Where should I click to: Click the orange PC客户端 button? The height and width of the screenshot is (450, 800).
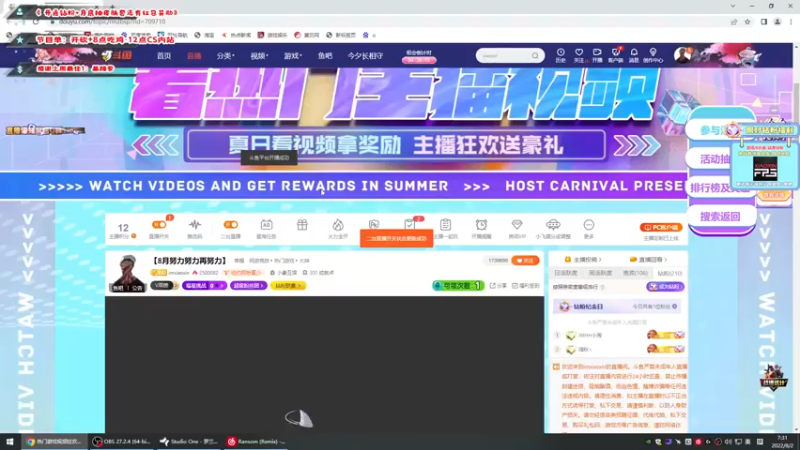(661, 228)
